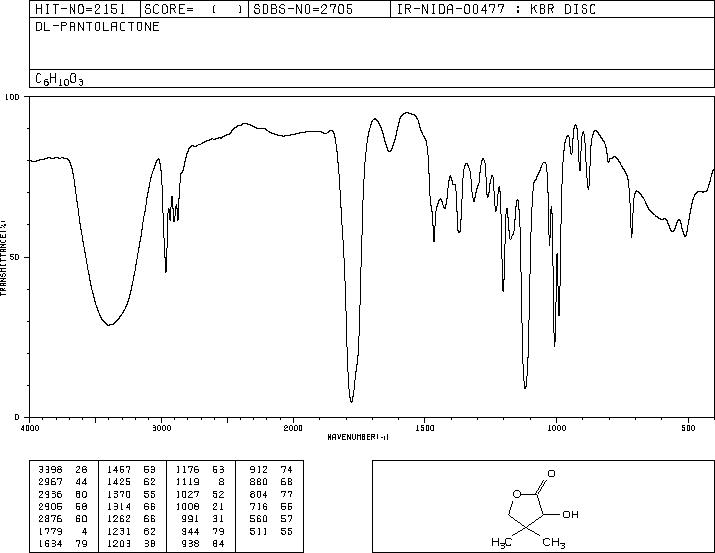Screen dimensions: 715x553
Task: Select peak table entry 2967
Action: (50, 482)
